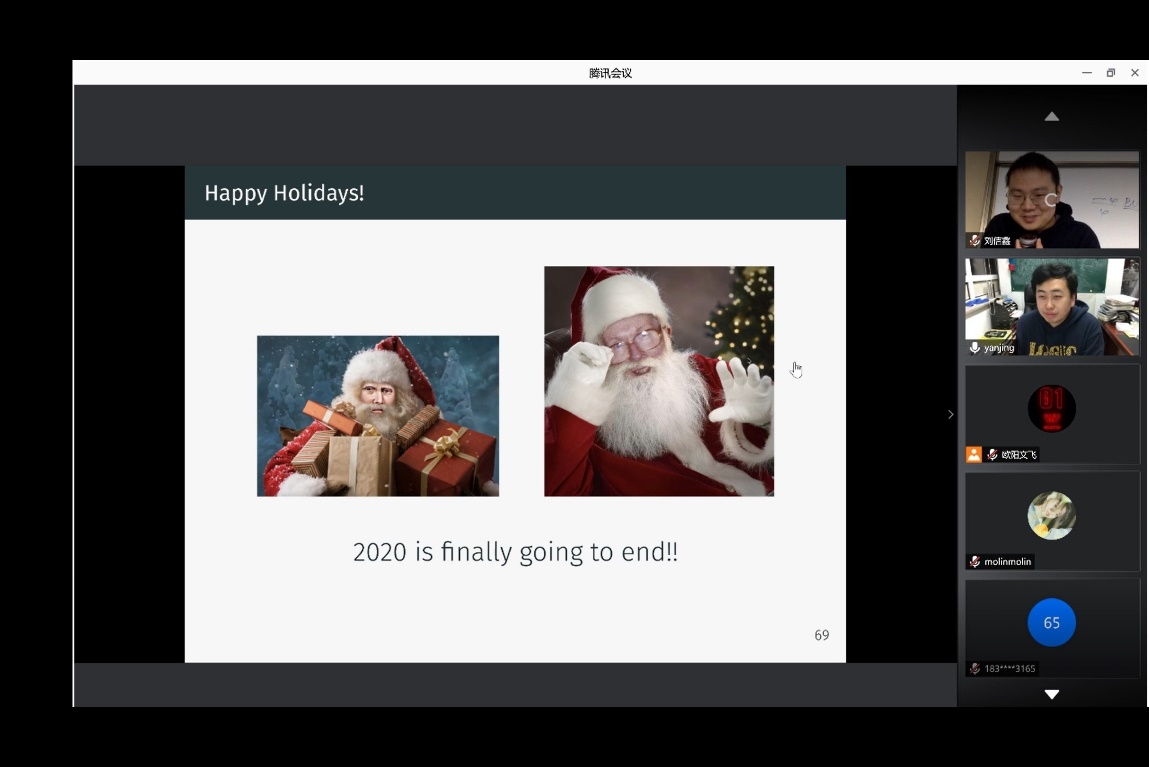Image resolution: width=1149 pixels, height=767 pixels.
Task: Click muted mic icon beside 183***3165
Action: (975, 669)
